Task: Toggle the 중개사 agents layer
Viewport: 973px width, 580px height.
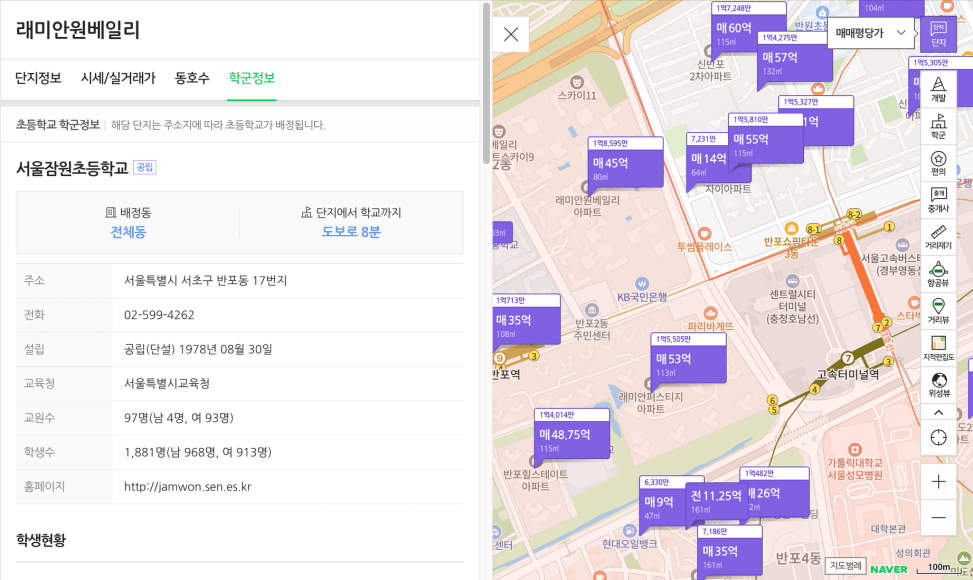Action: click(938, 200)
